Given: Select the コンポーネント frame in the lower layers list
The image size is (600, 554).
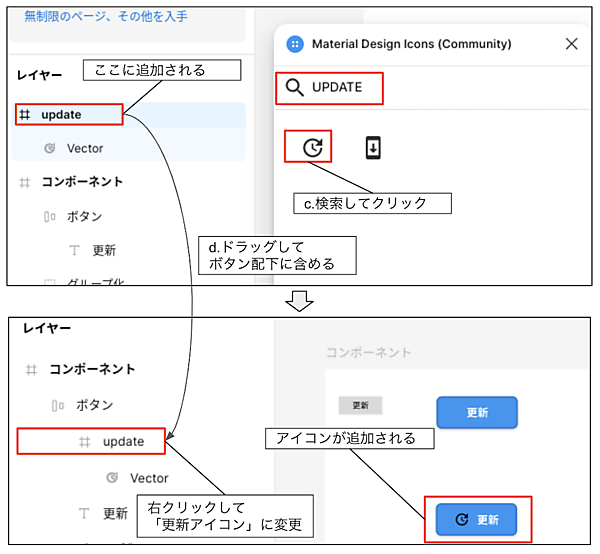Looking at the screenshot, I should coord(92,369).
